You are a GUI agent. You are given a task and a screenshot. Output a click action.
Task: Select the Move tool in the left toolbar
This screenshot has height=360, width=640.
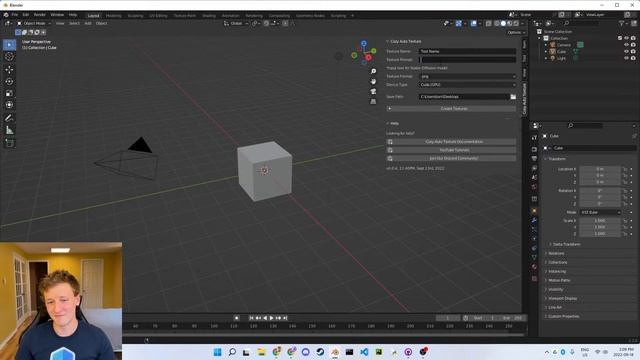click(x=9, y=69)
